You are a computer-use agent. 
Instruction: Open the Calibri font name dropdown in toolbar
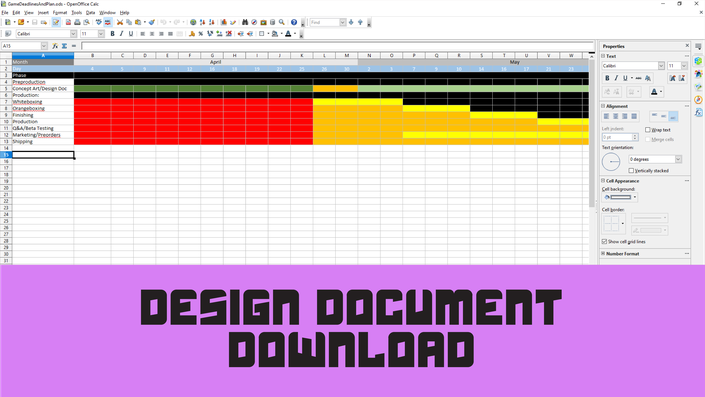point(73,34)
